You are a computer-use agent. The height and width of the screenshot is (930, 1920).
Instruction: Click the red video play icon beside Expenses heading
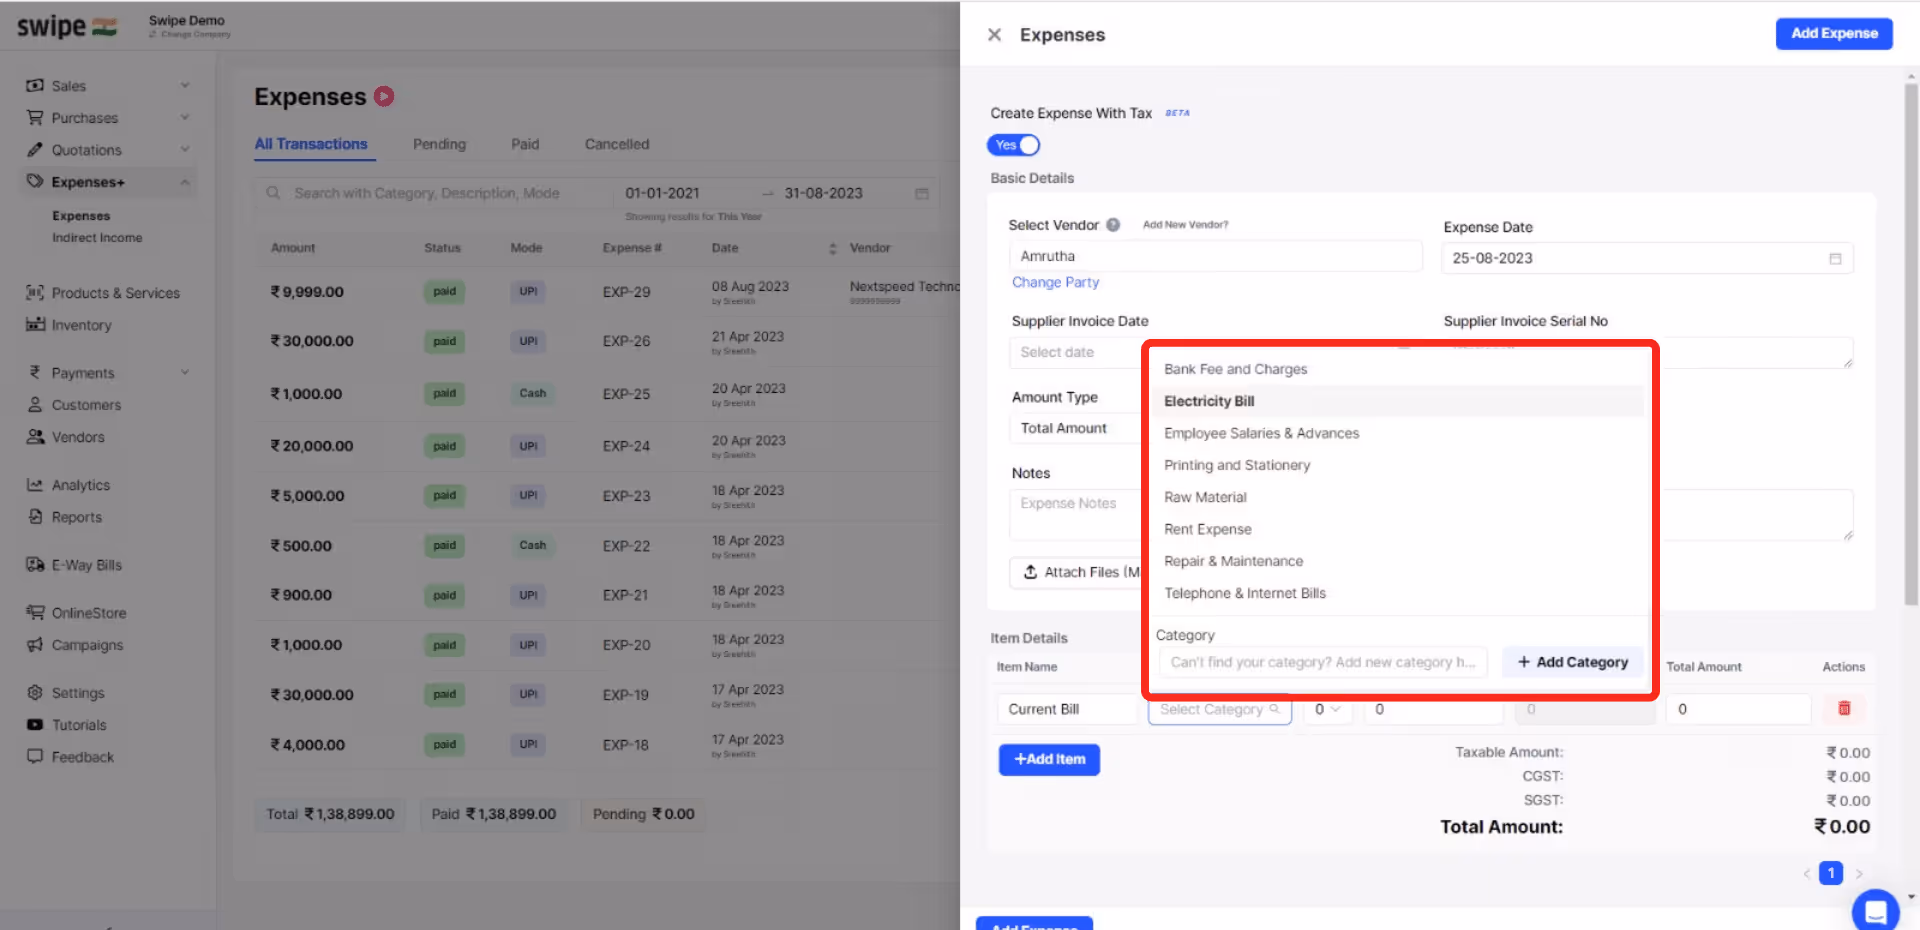point(384,96)
